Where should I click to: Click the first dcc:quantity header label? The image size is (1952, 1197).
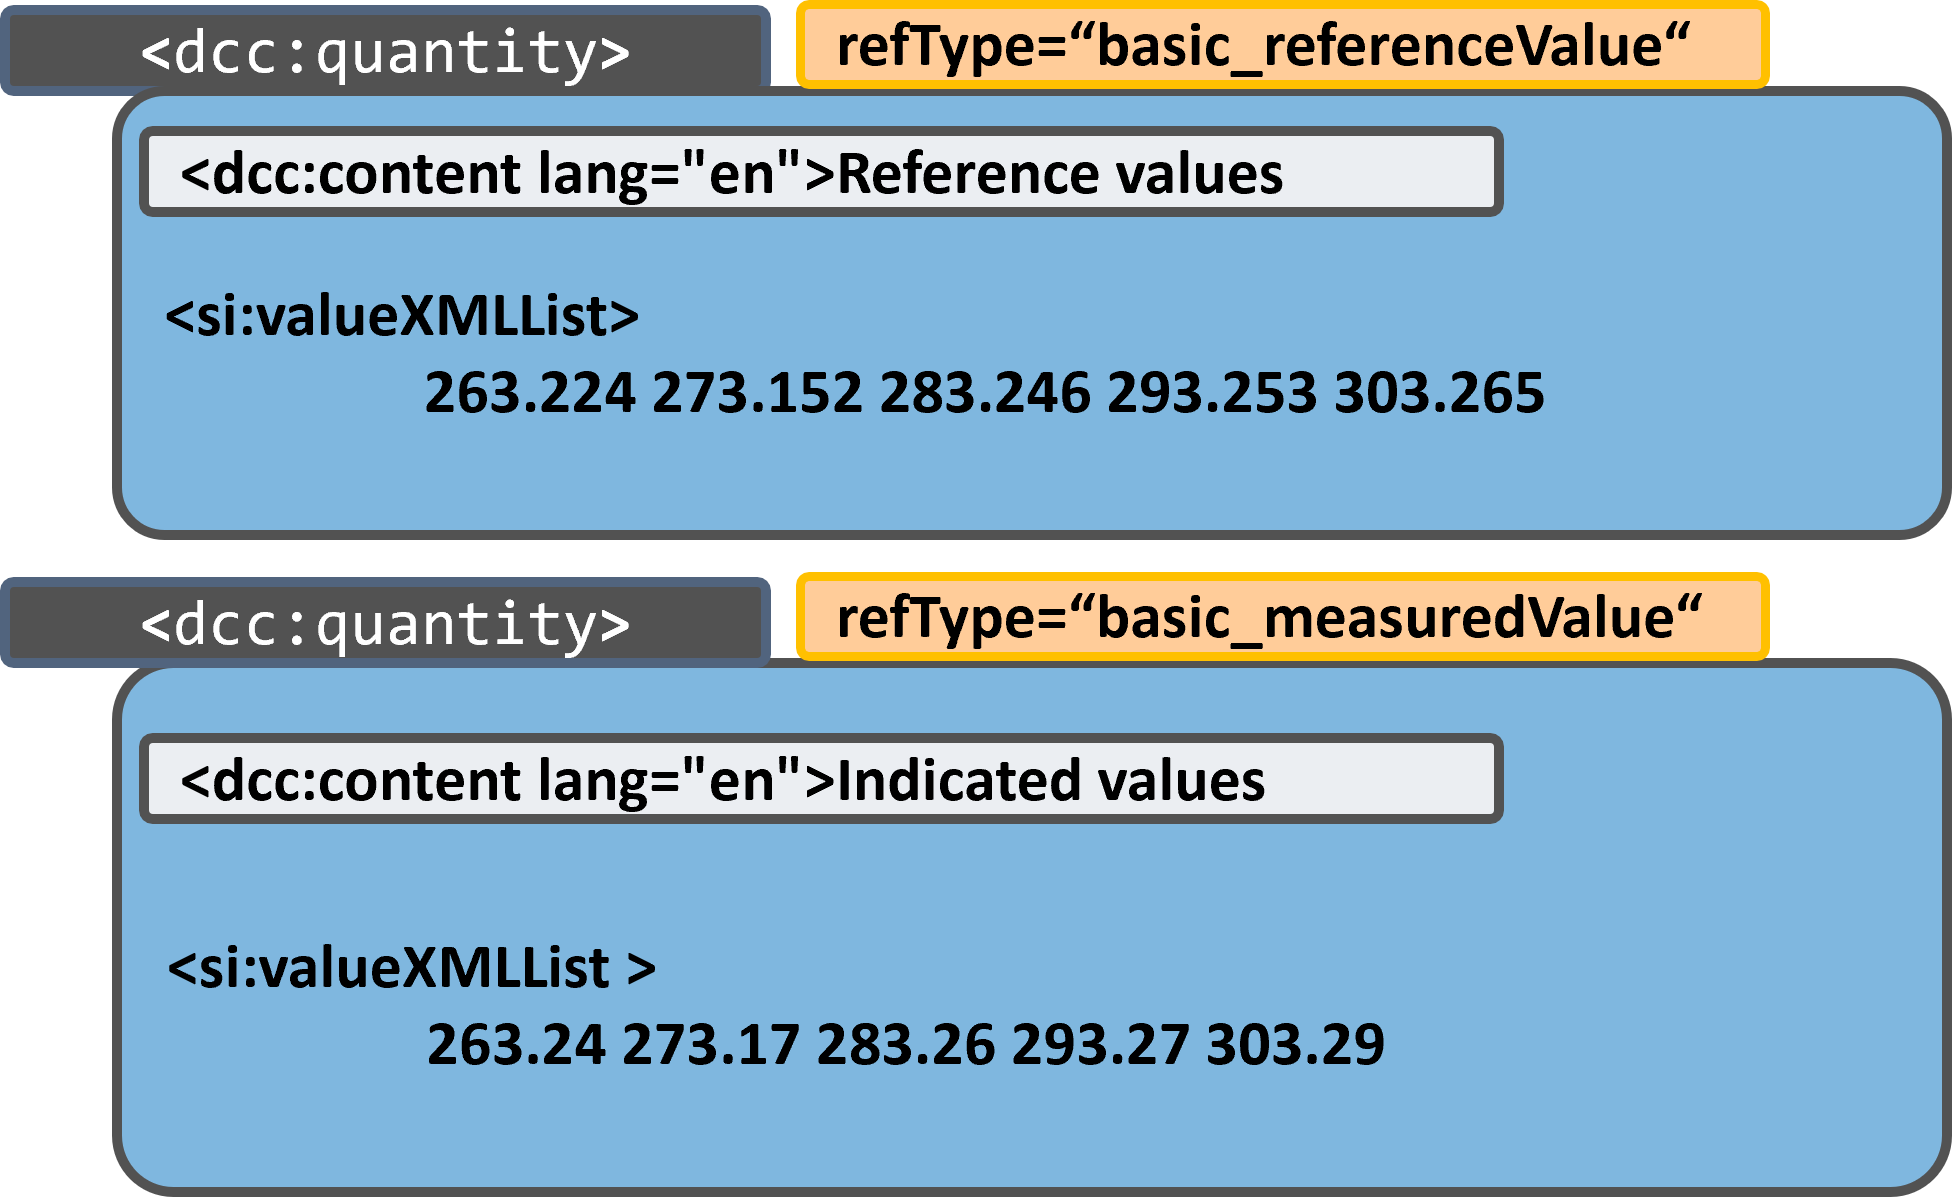(x=385, y=52)
